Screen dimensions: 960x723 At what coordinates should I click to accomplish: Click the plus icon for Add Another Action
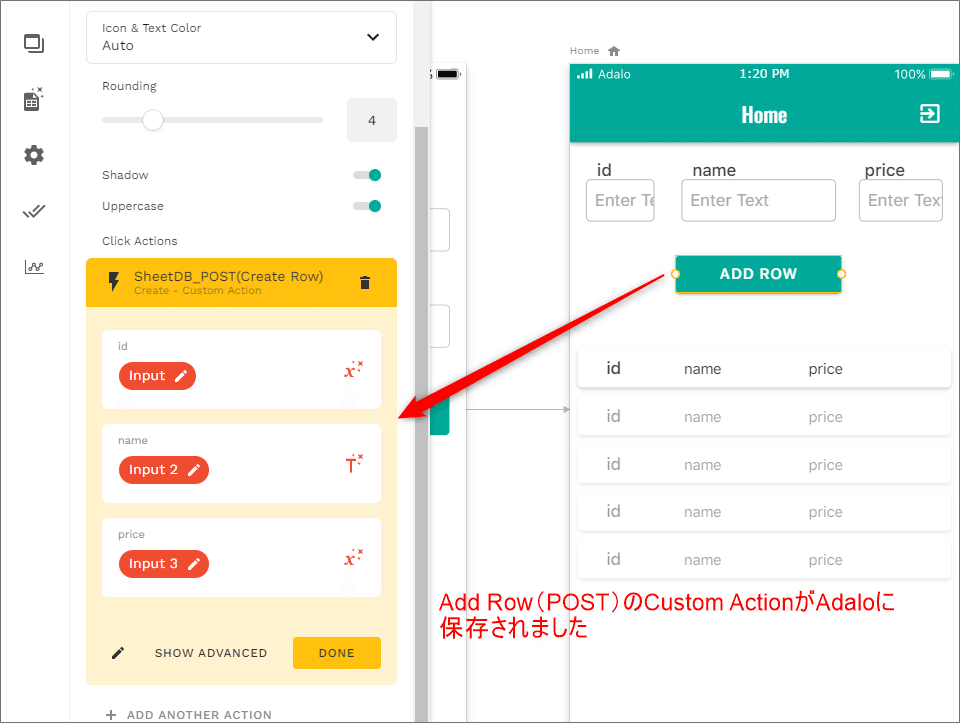click(x=111, y=715)
